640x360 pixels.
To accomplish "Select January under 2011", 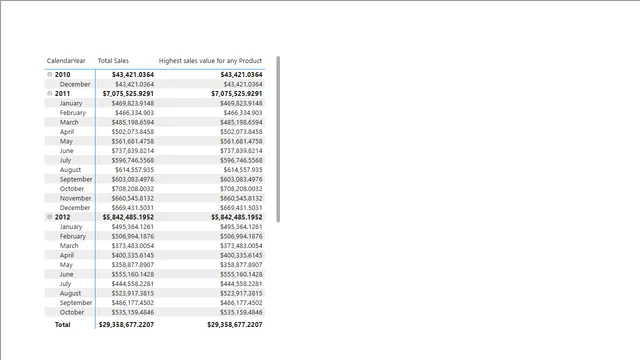I will click(x=71, y=103).
